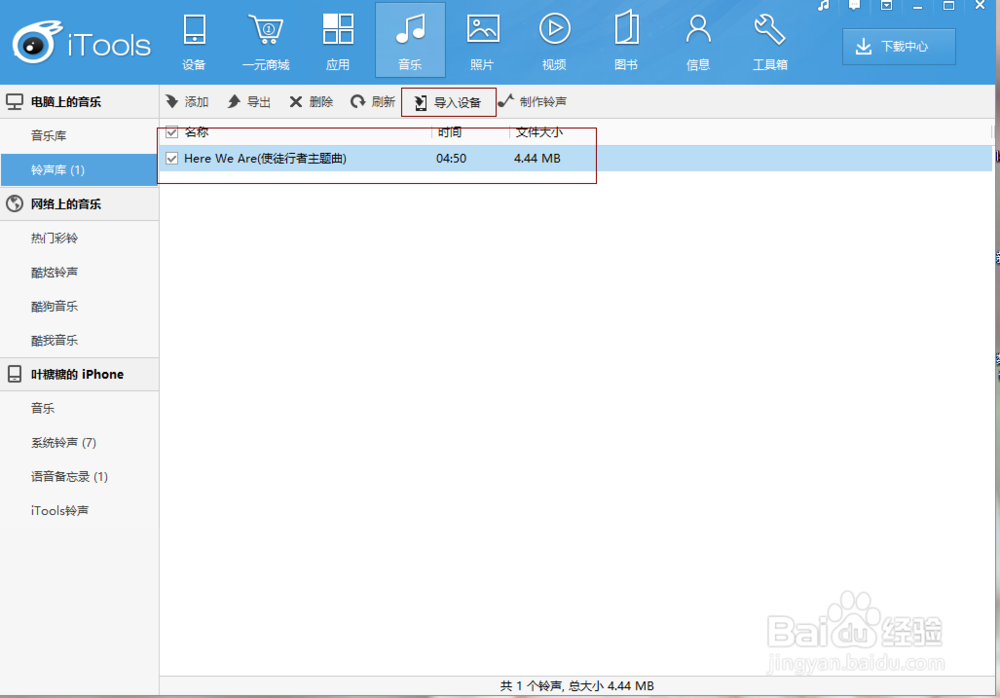Toggle the select-all checkbox beside 名称
This screenshot has width=1000, height=698.
(172, 132)
